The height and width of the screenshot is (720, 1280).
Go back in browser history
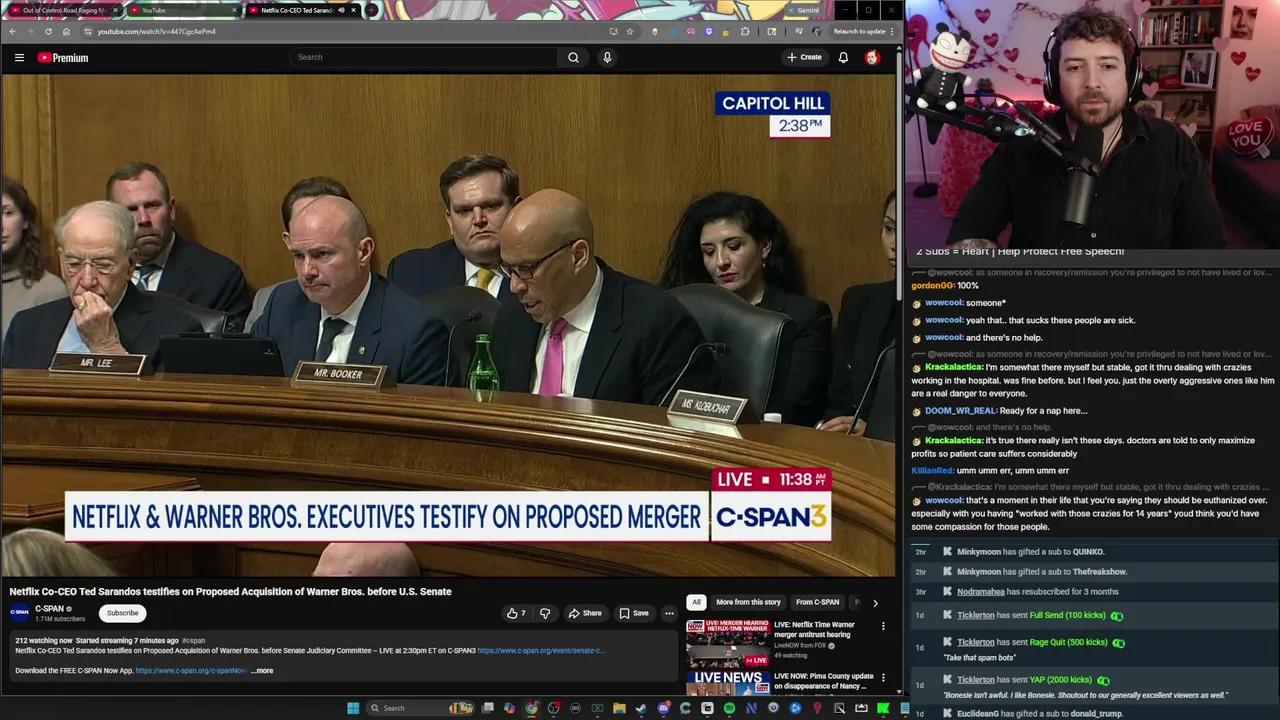pyautogui.click(x=12, y=31)
